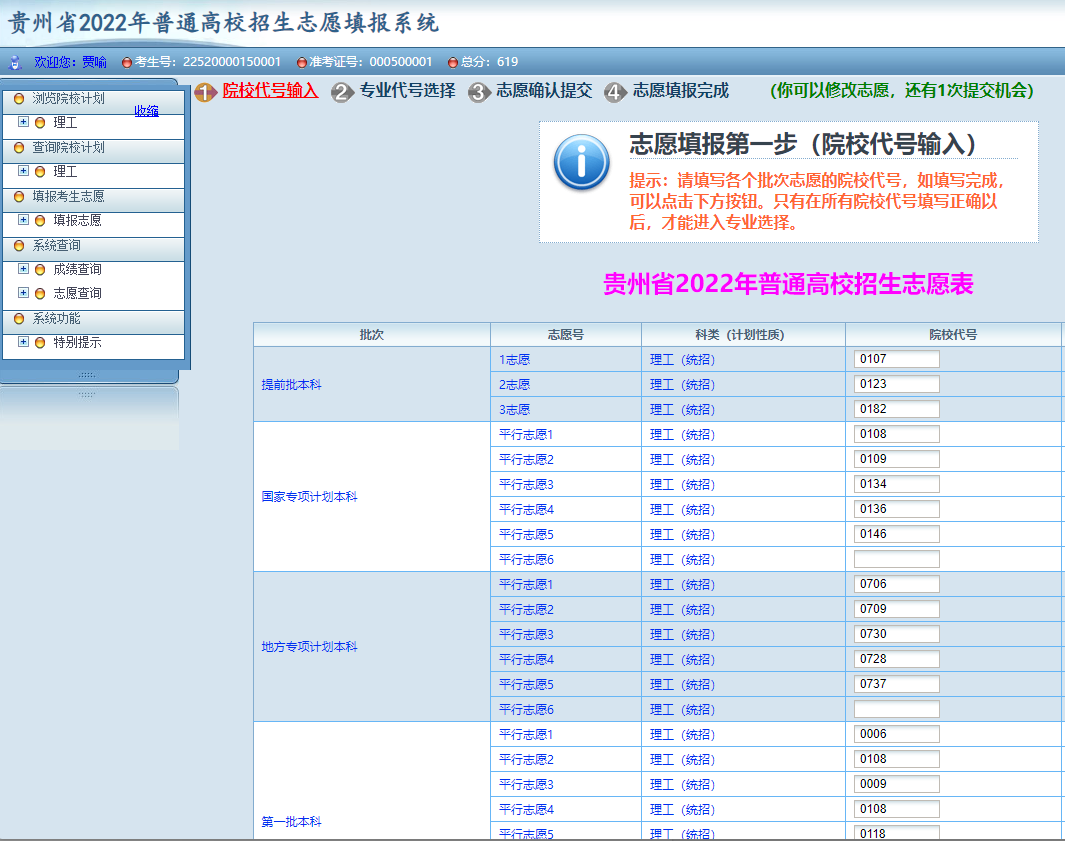Click the 收缩 collapse link
The width and height of the screenshot is (1065, 841).
146,111
